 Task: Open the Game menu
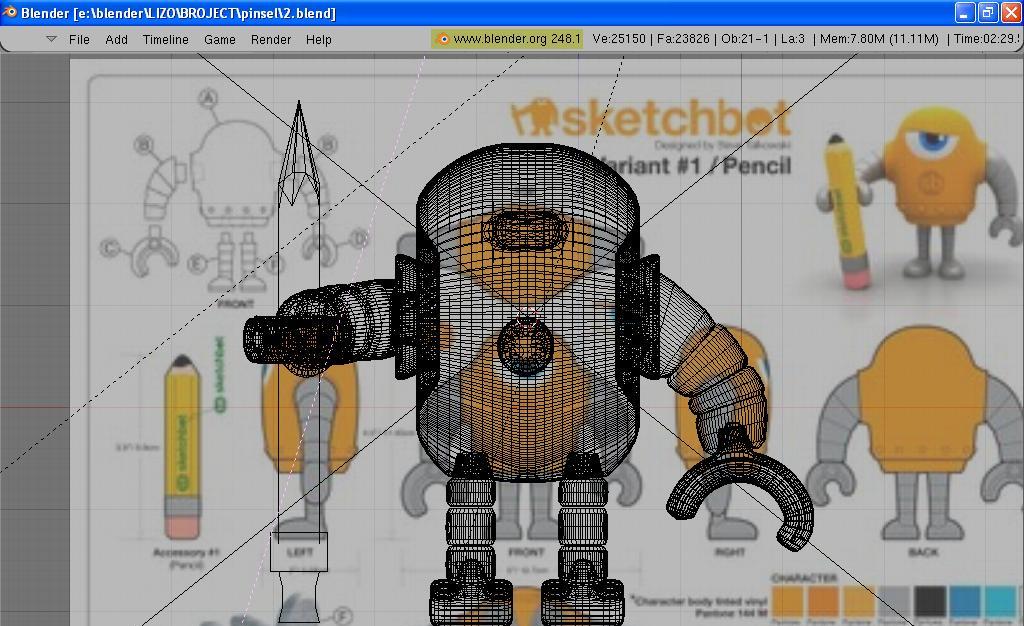click(219, 39)
